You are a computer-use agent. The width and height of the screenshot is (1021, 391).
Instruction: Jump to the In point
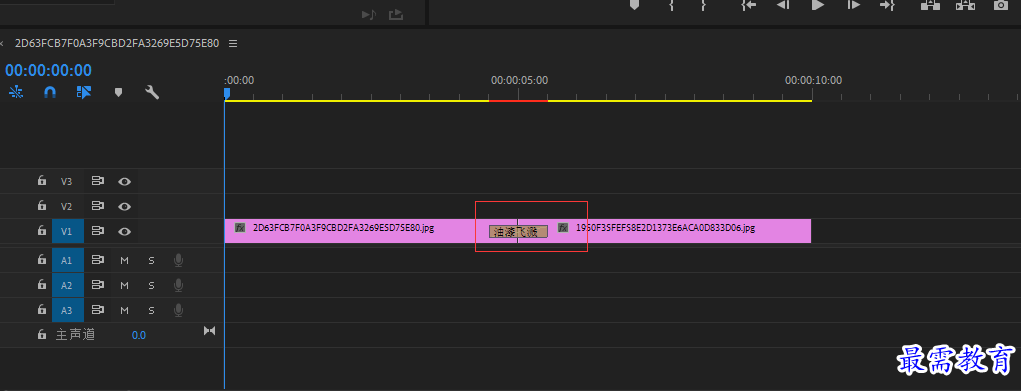click(x=749, y=5)
